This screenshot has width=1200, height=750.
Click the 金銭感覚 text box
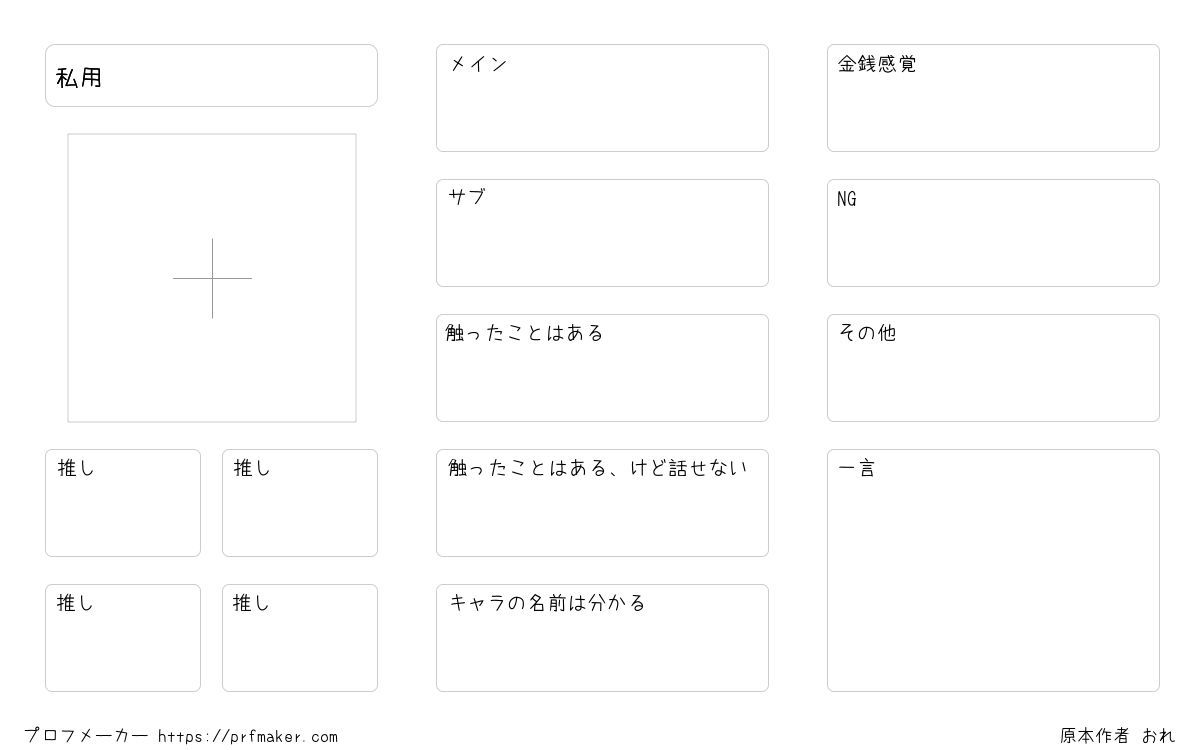coord(993,98)
